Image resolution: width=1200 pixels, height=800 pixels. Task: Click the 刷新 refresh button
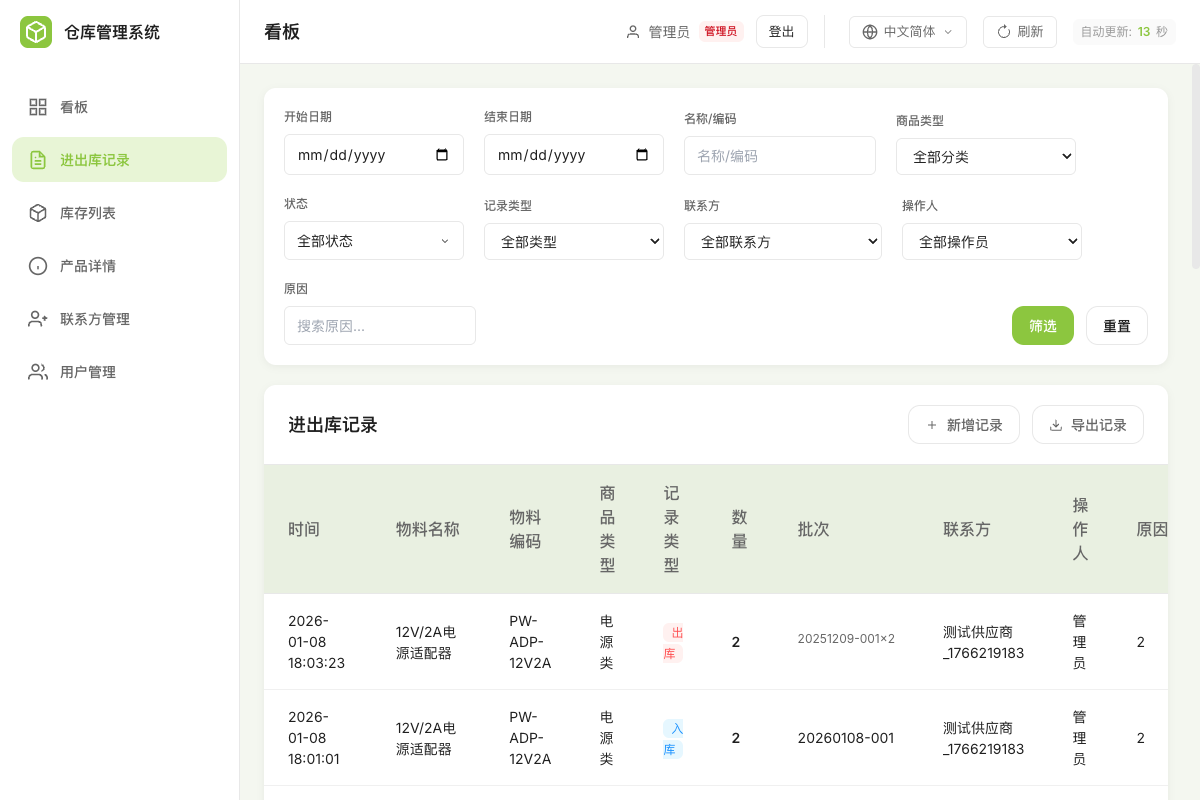coord(1020,32)
